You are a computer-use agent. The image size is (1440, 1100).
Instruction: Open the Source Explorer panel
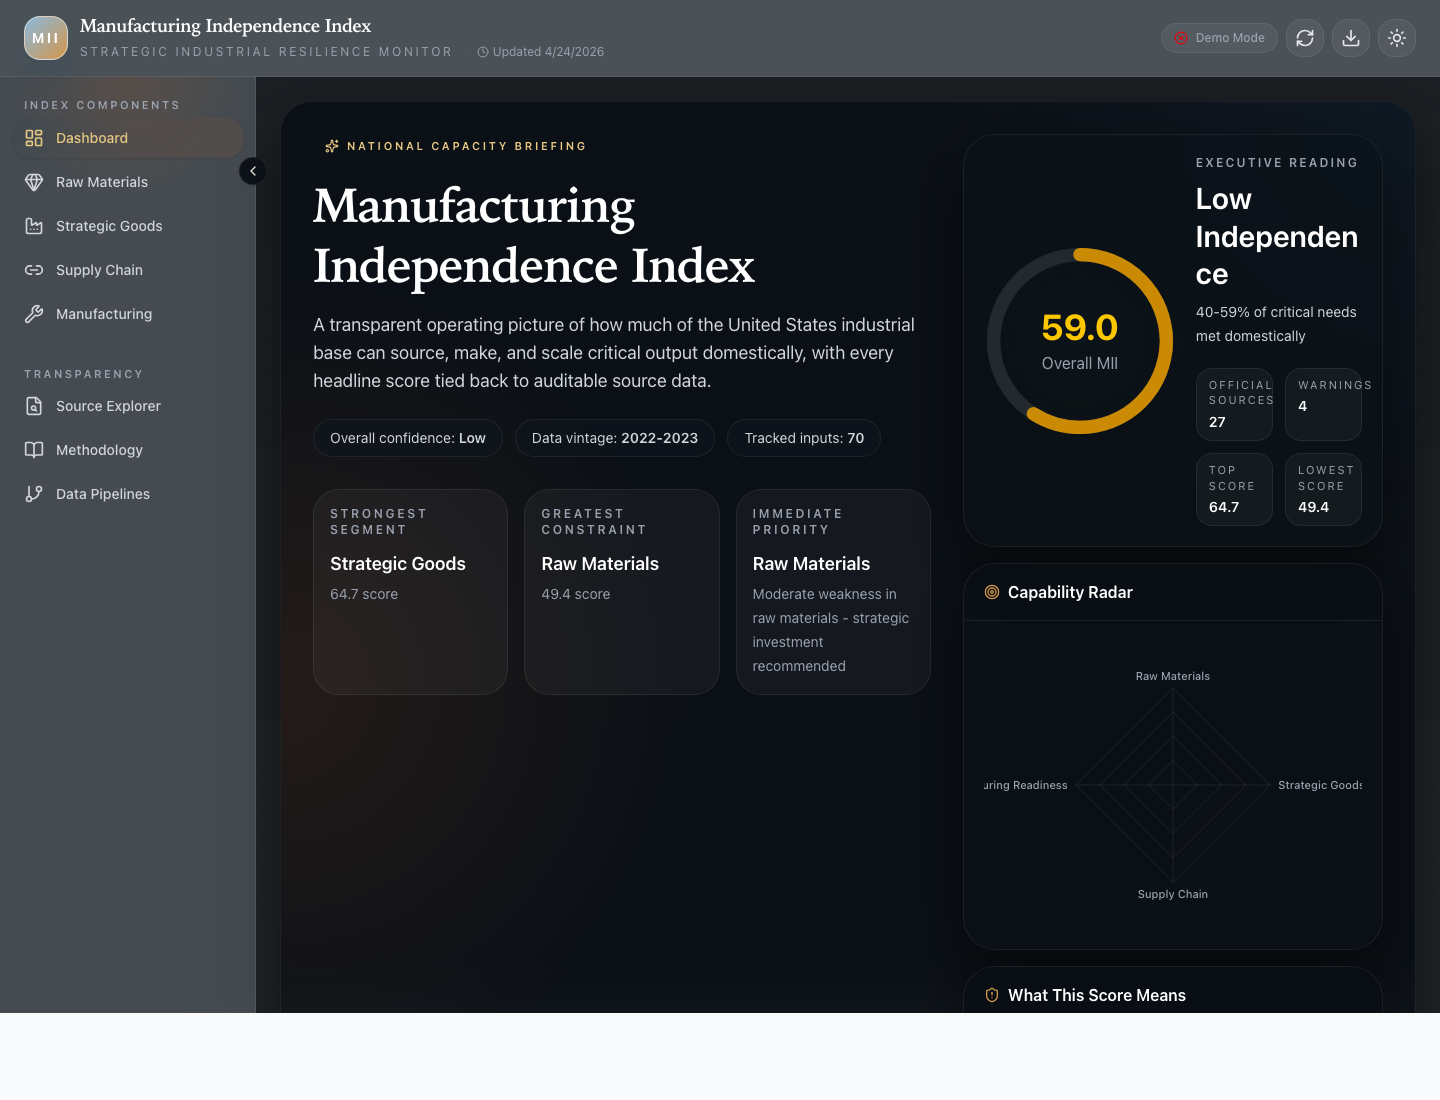(107, 406)
